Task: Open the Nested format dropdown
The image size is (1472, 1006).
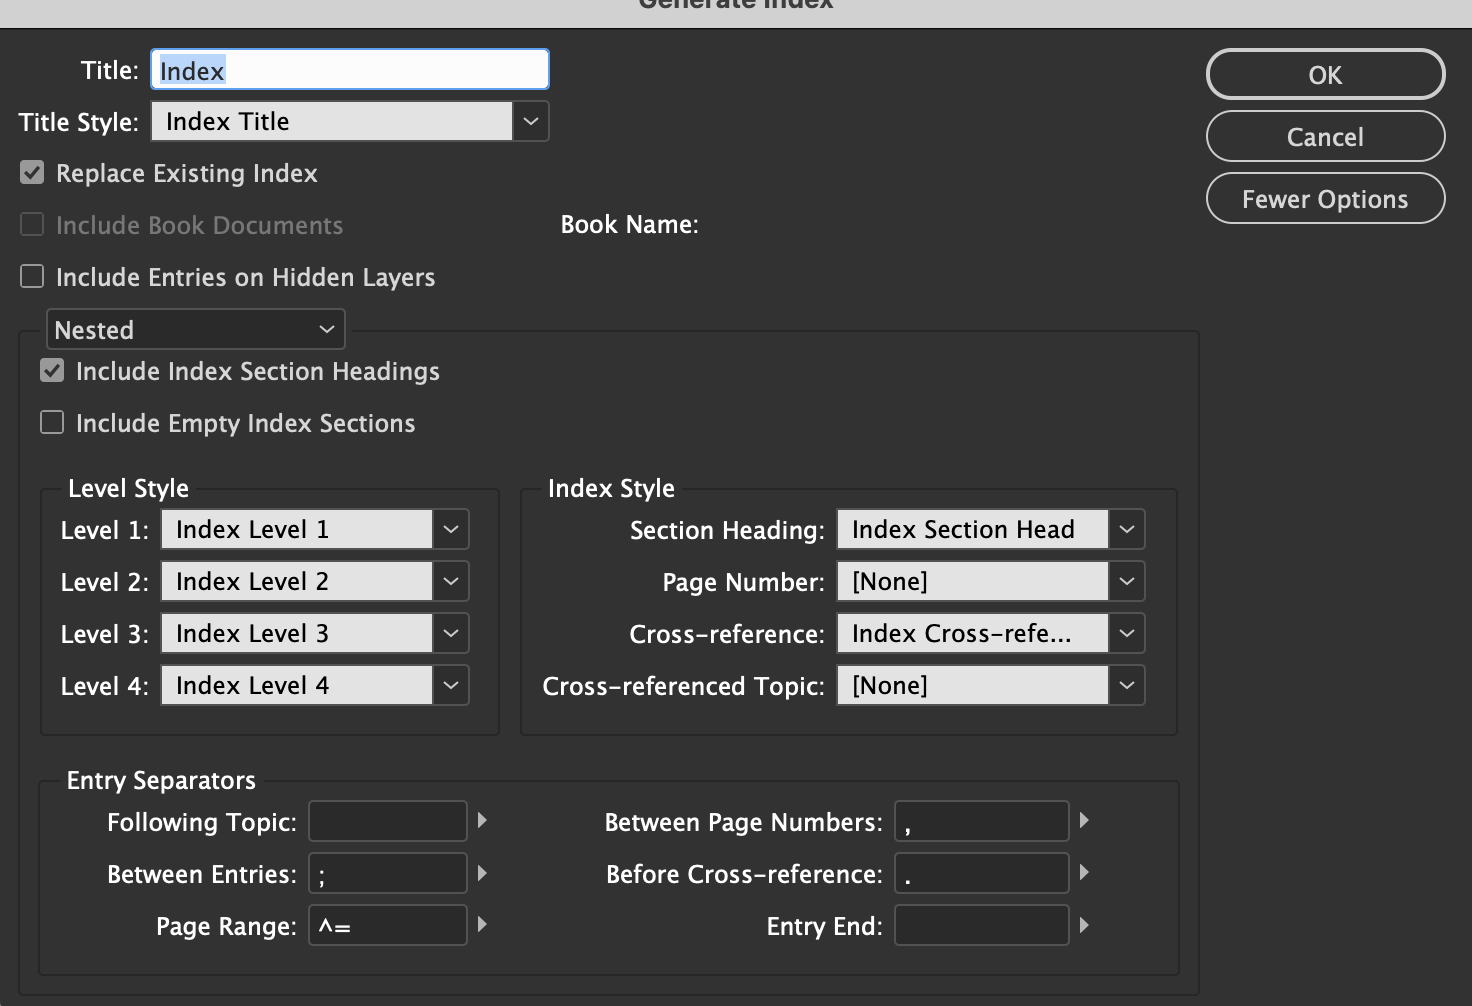Action: pos(326,328)
